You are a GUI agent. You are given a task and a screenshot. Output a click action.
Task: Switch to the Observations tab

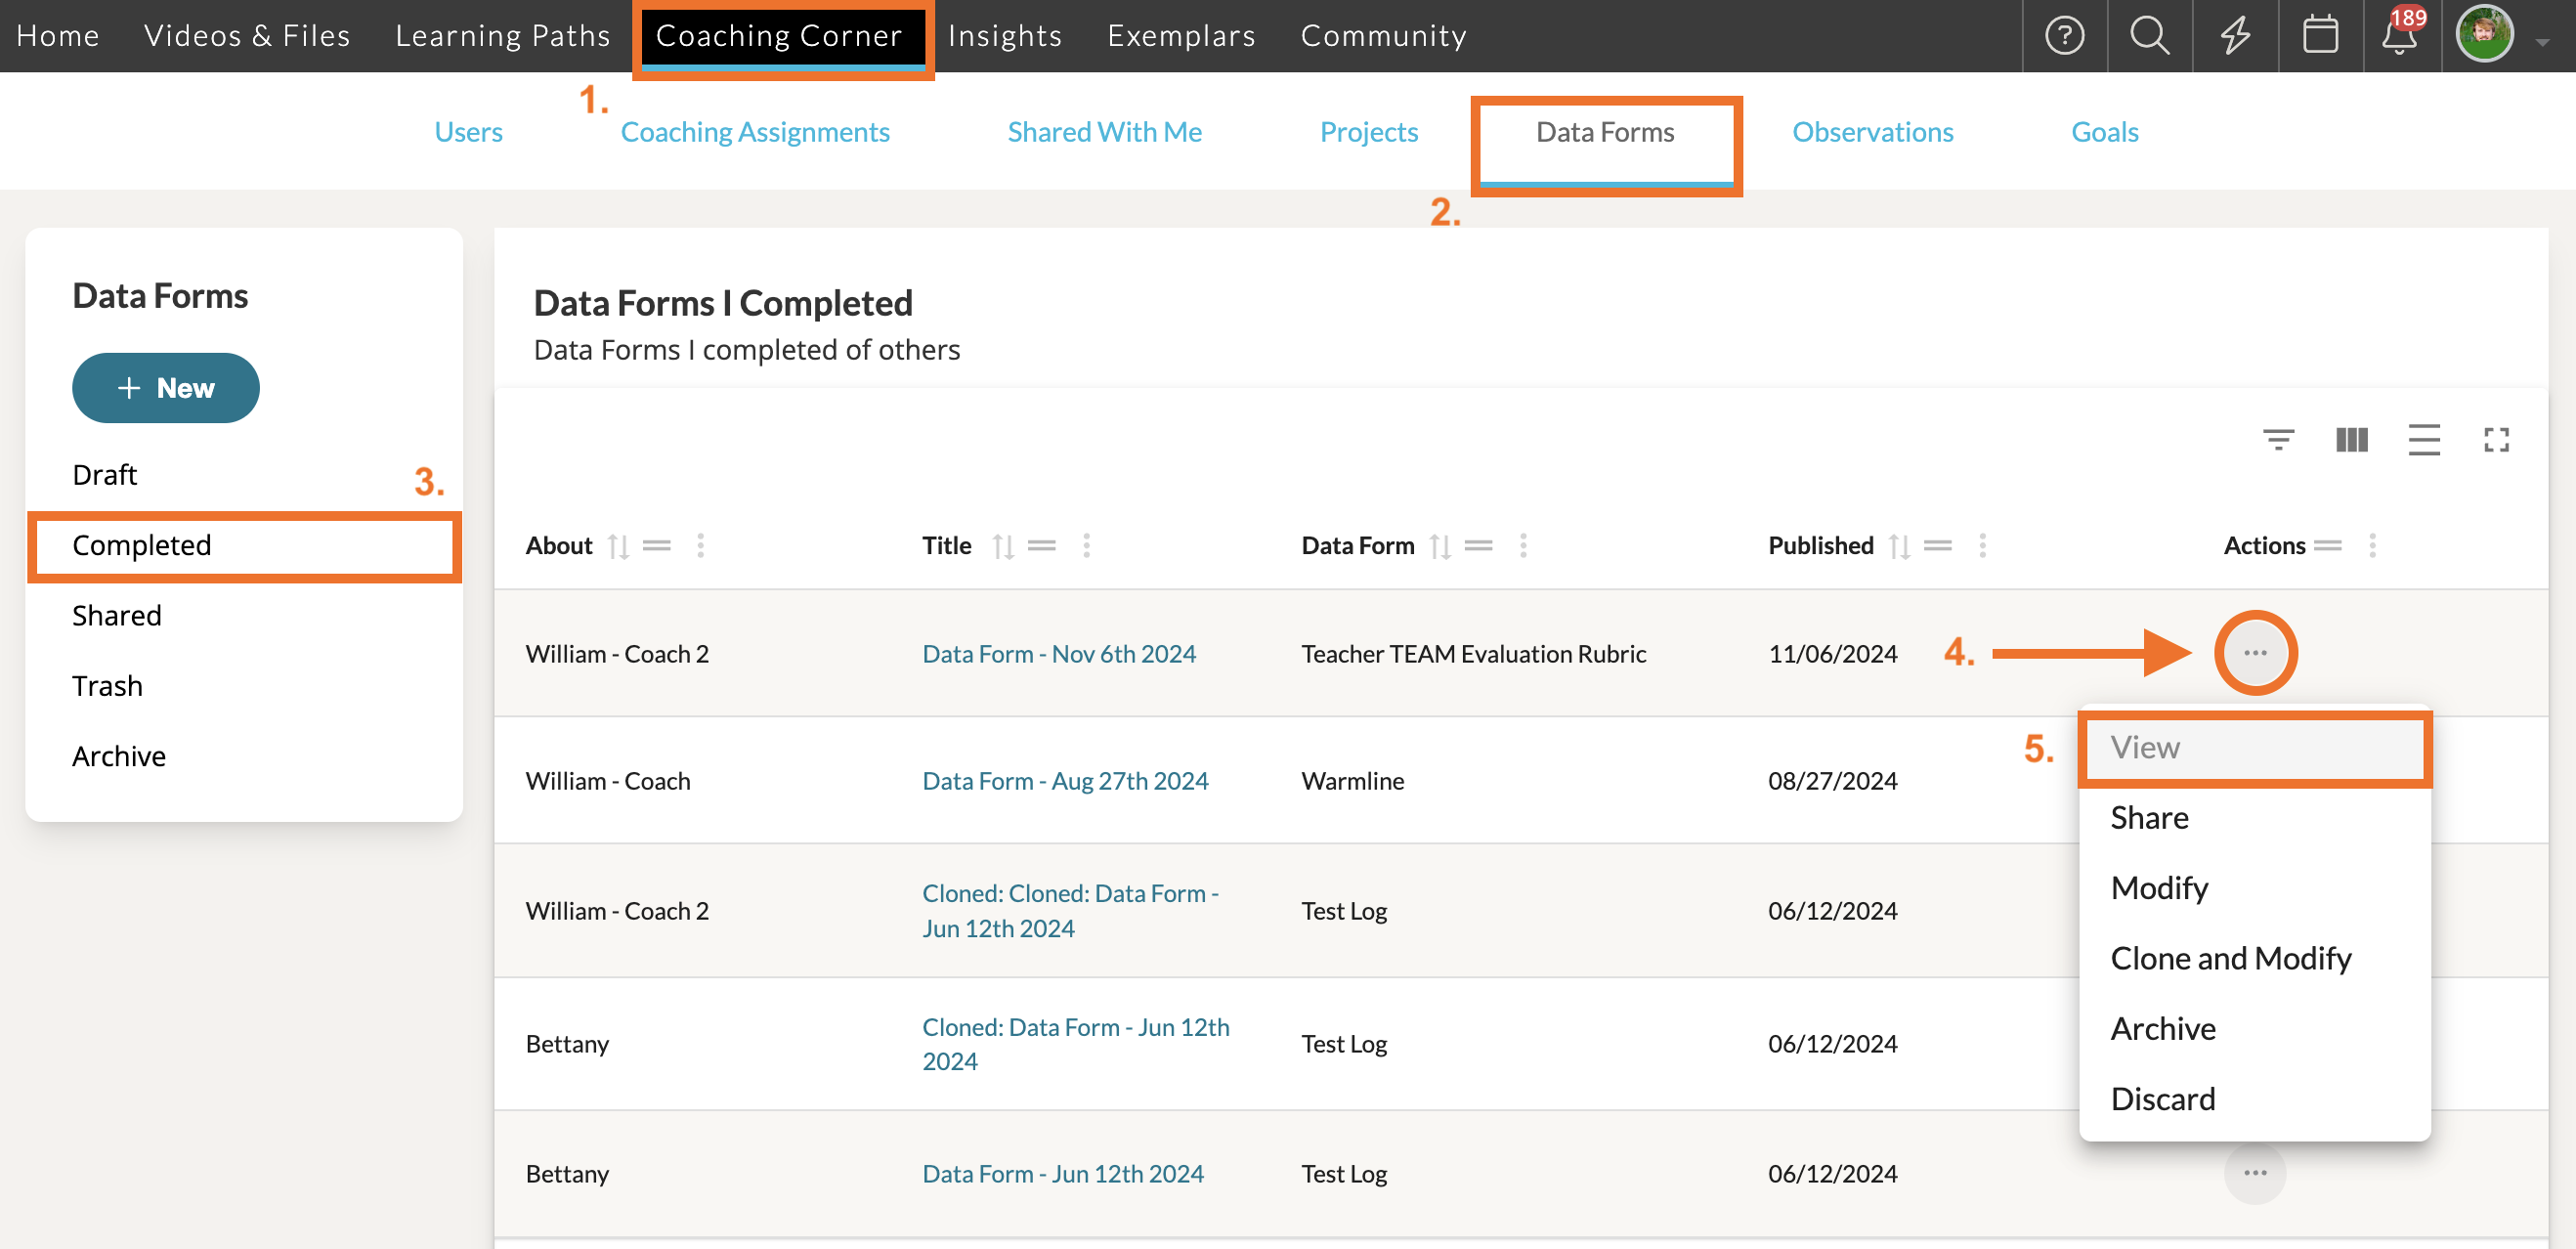tap(1872, 132)
